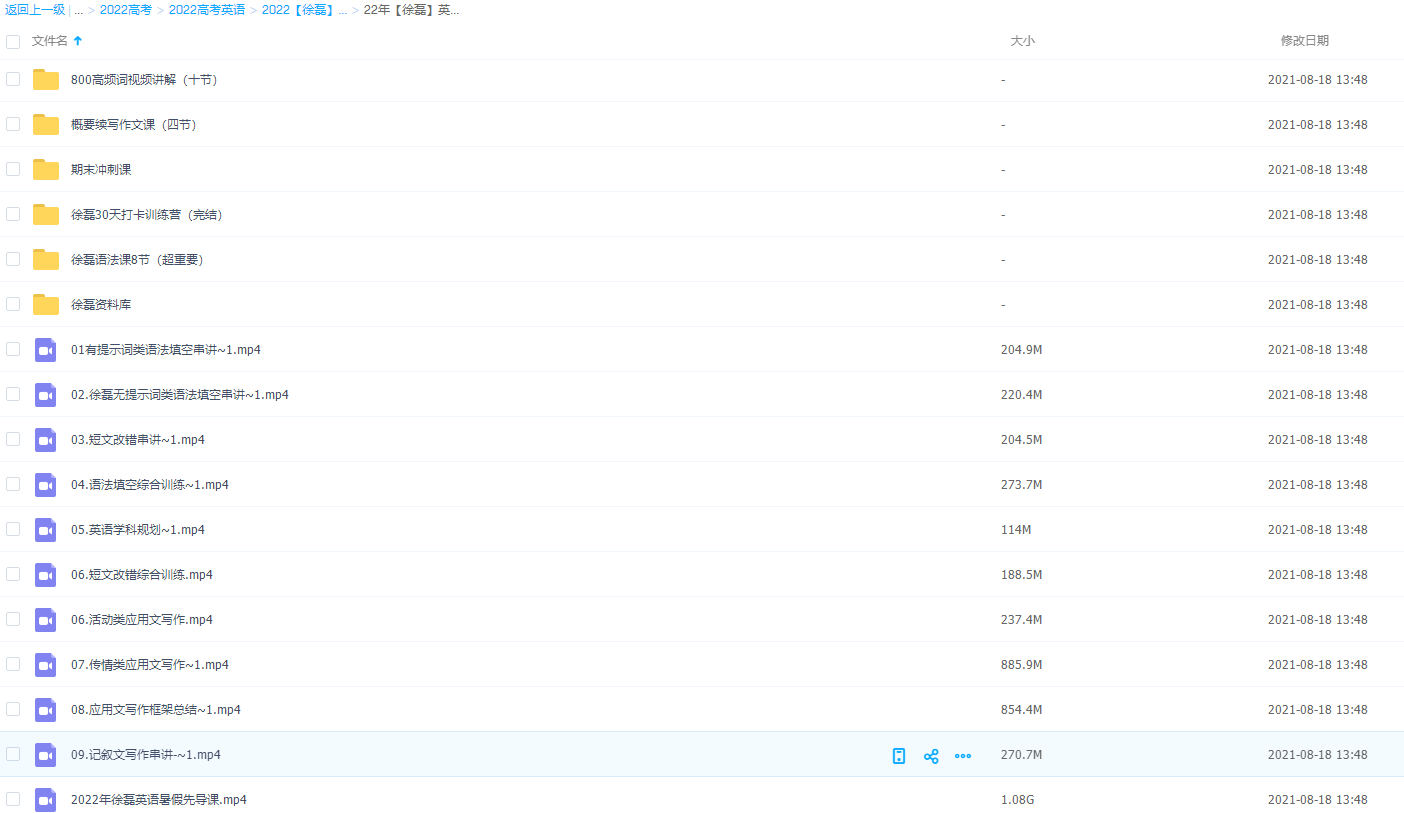Click the sort arrow next to 文件名

click(78, 41)
